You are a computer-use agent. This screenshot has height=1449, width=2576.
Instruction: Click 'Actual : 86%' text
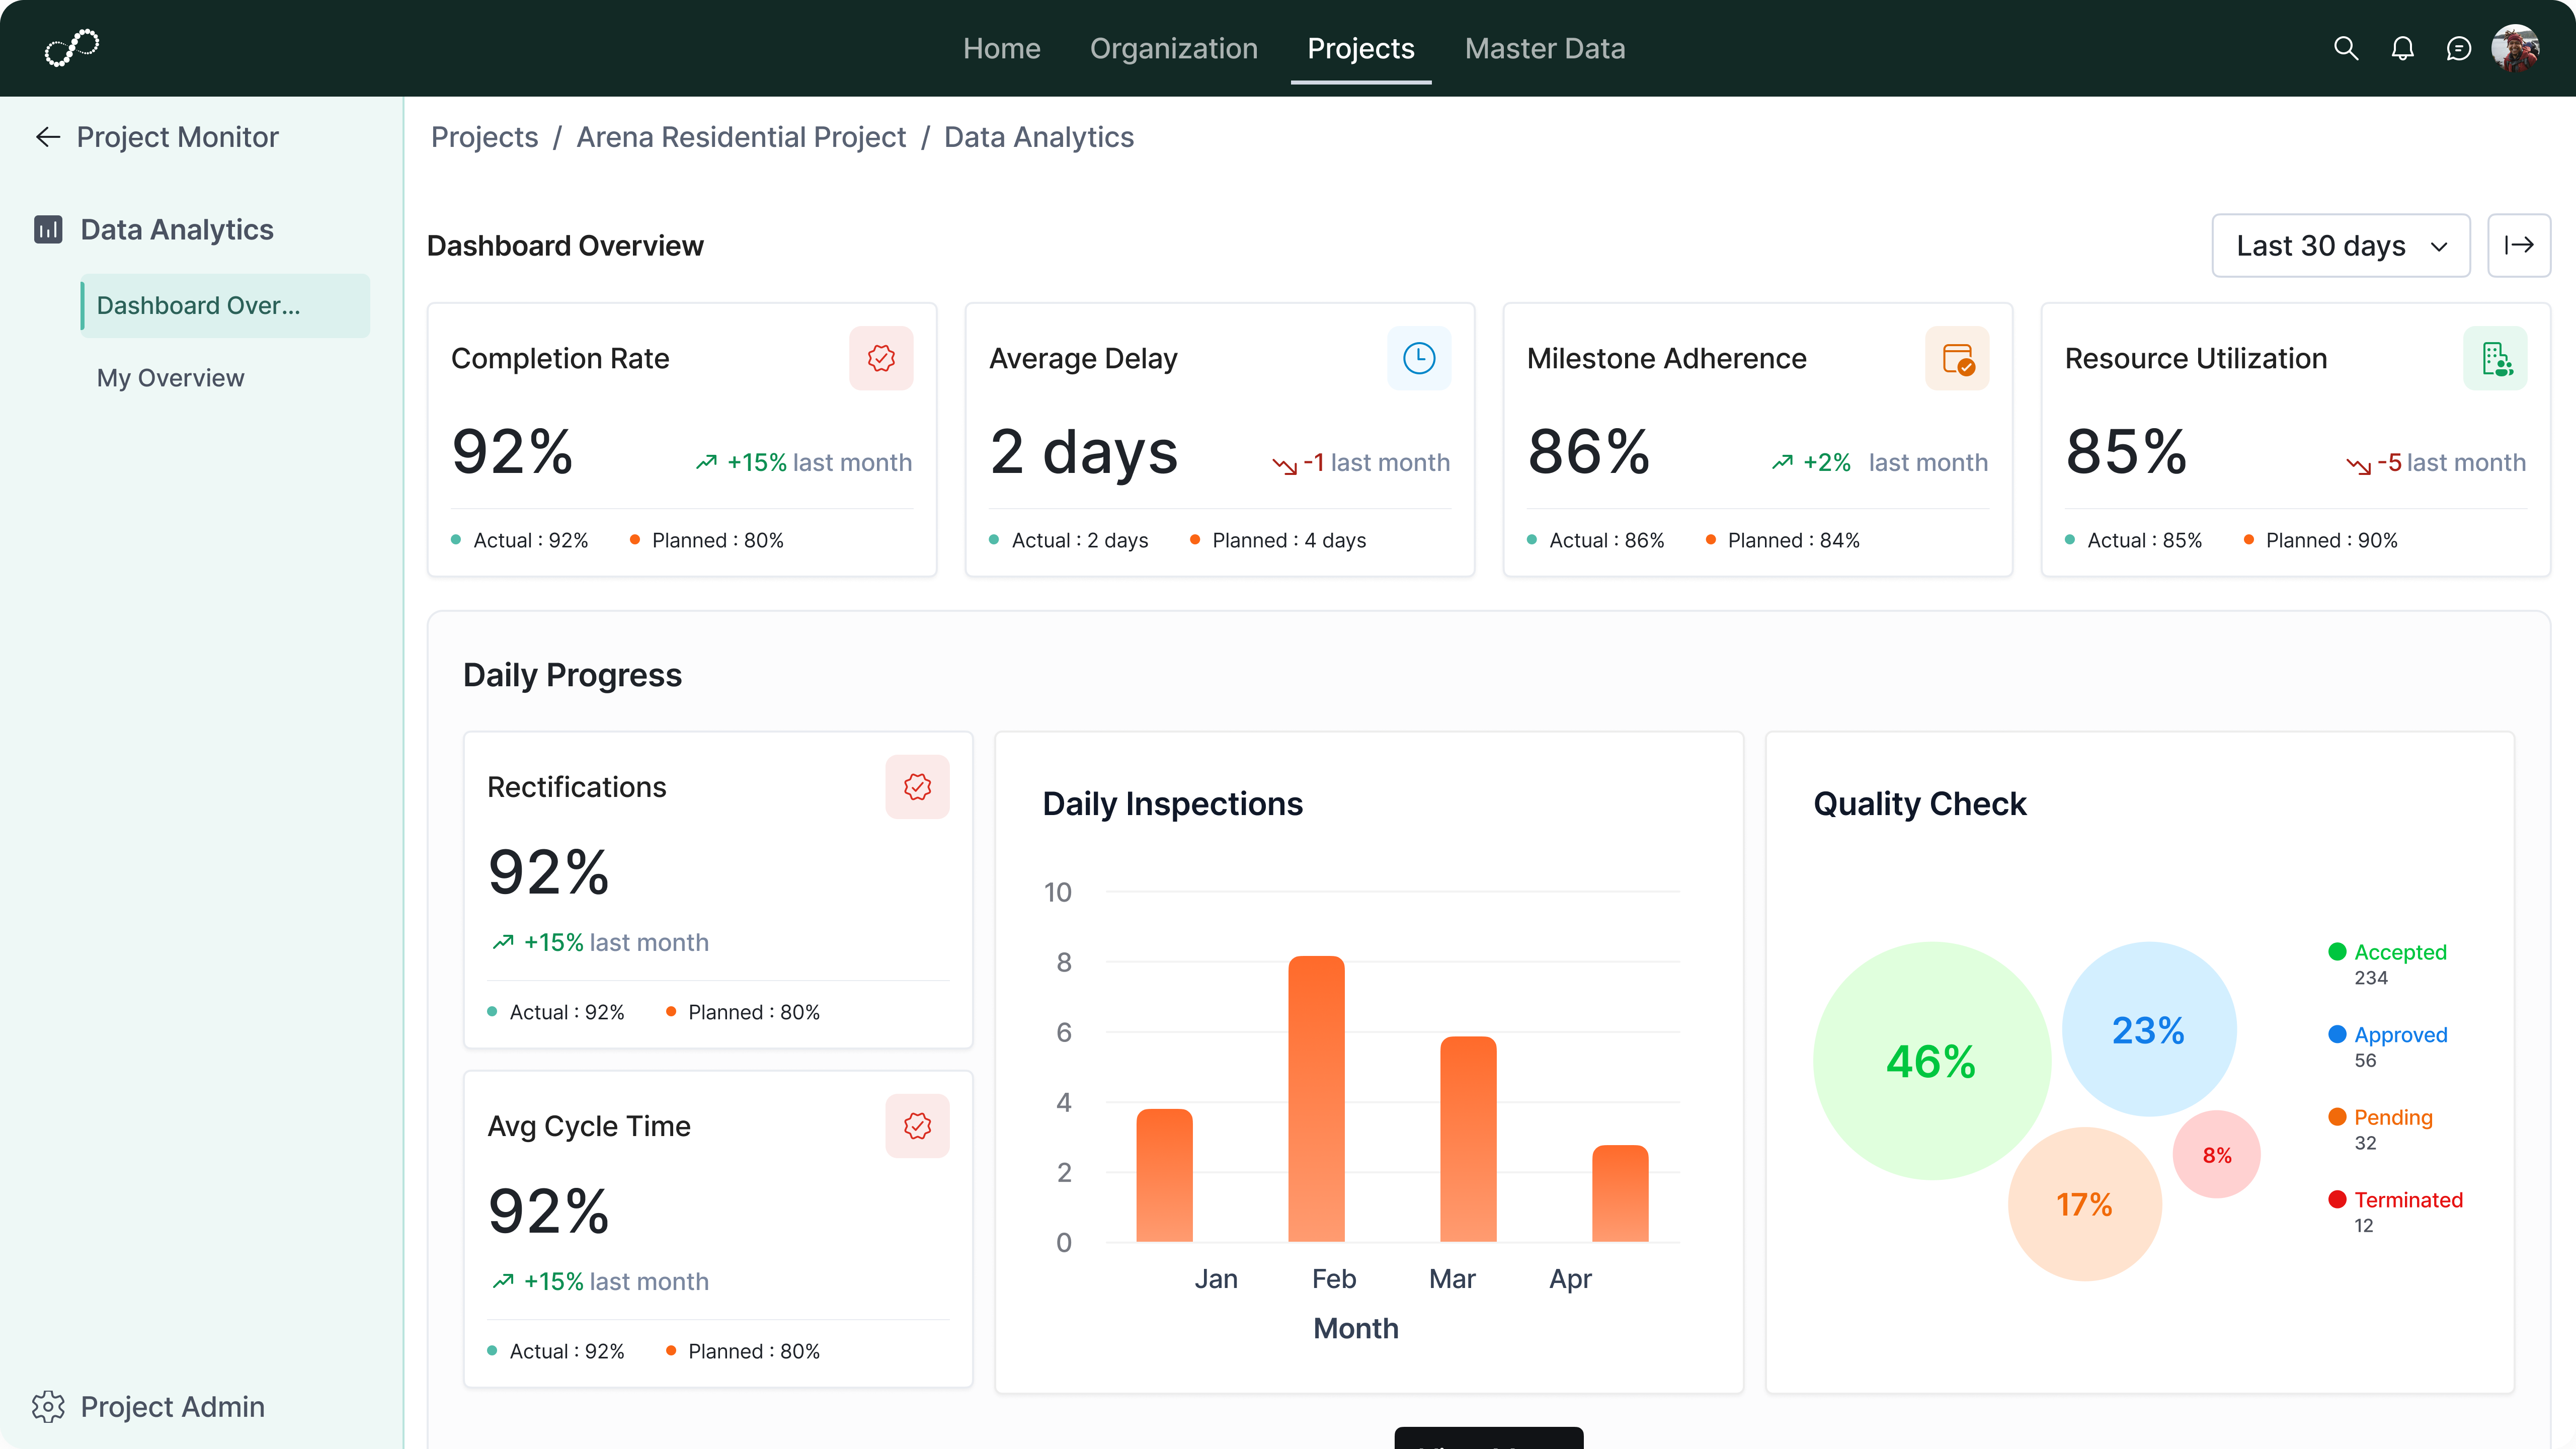pos(1607,540)
